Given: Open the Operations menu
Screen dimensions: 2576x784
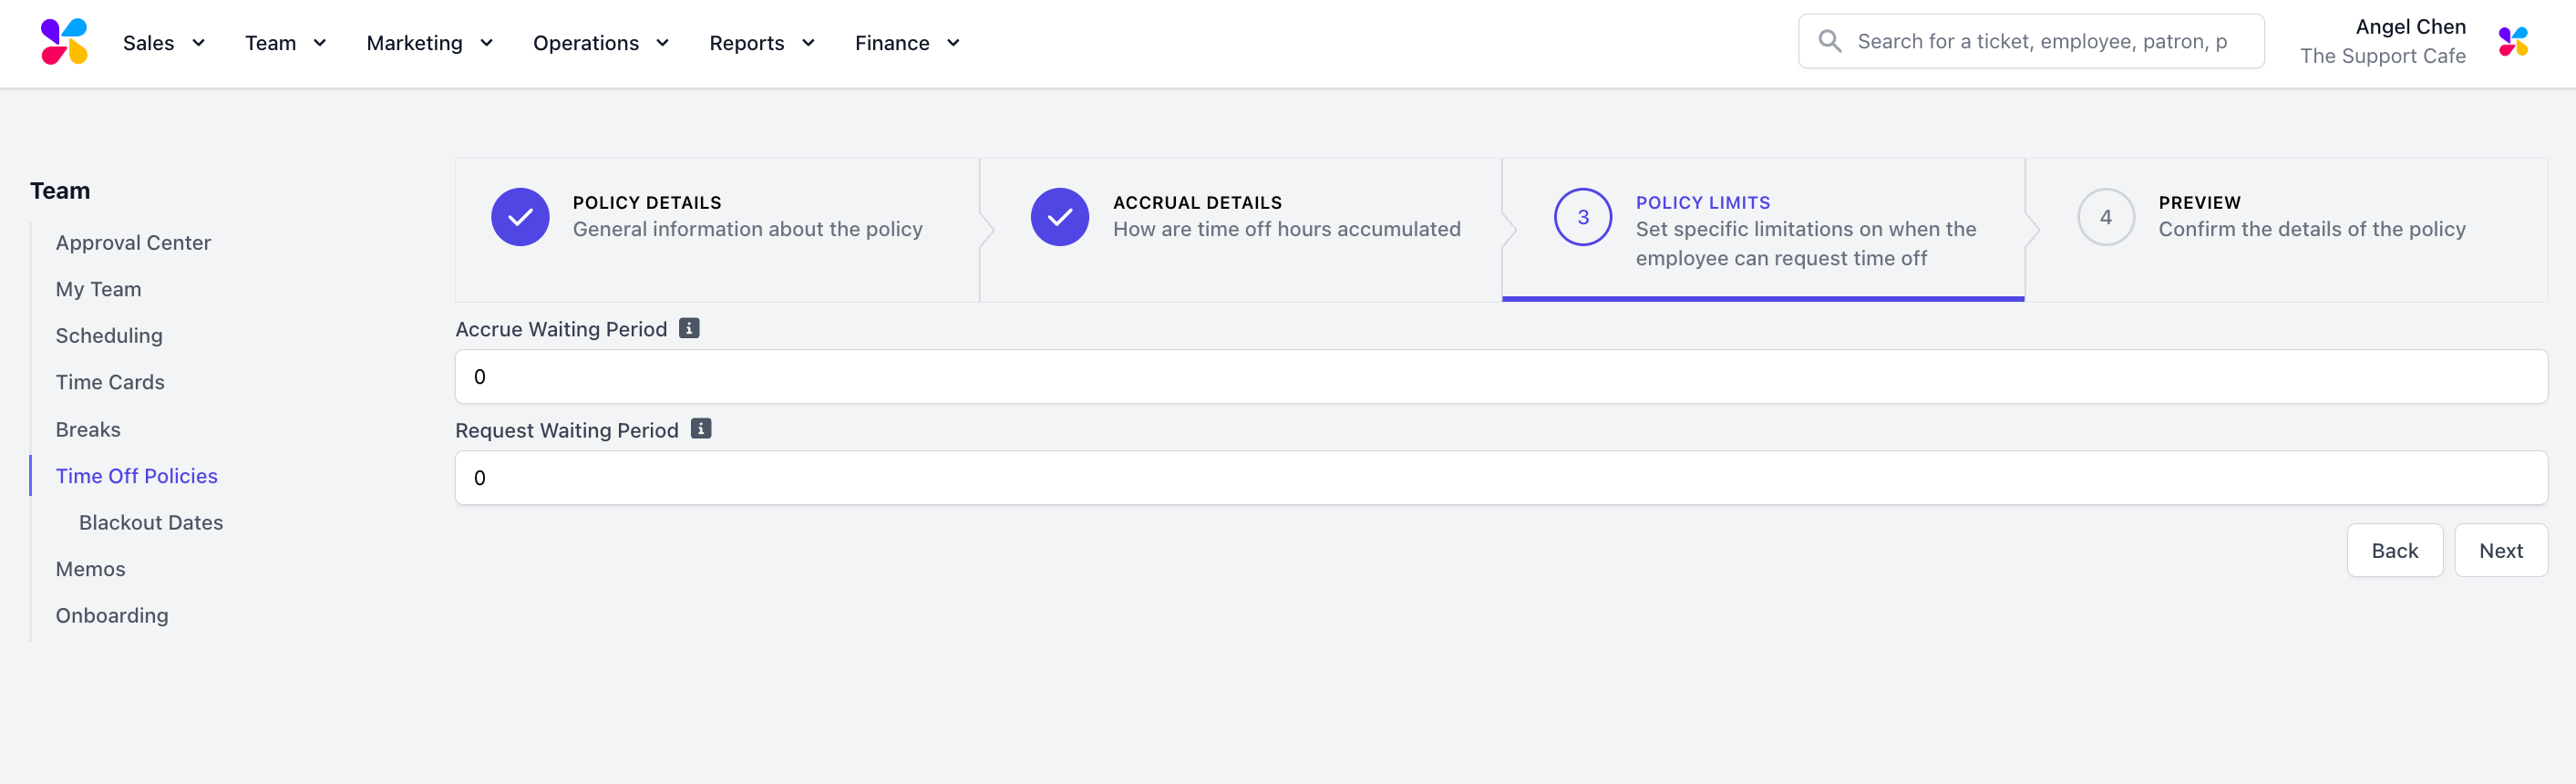Looking at the screenshot, I should (586, 43).
